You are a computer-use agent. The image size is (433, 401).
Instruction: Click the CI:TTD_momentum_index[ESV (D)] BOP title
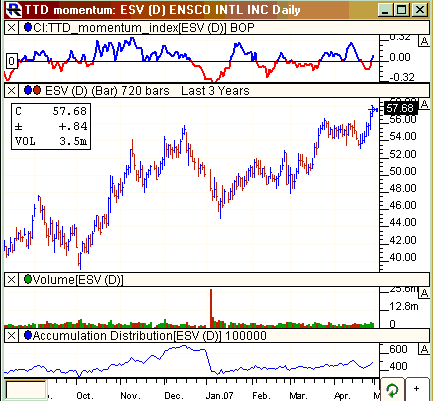pyautogui.click(x=144, y=28)
